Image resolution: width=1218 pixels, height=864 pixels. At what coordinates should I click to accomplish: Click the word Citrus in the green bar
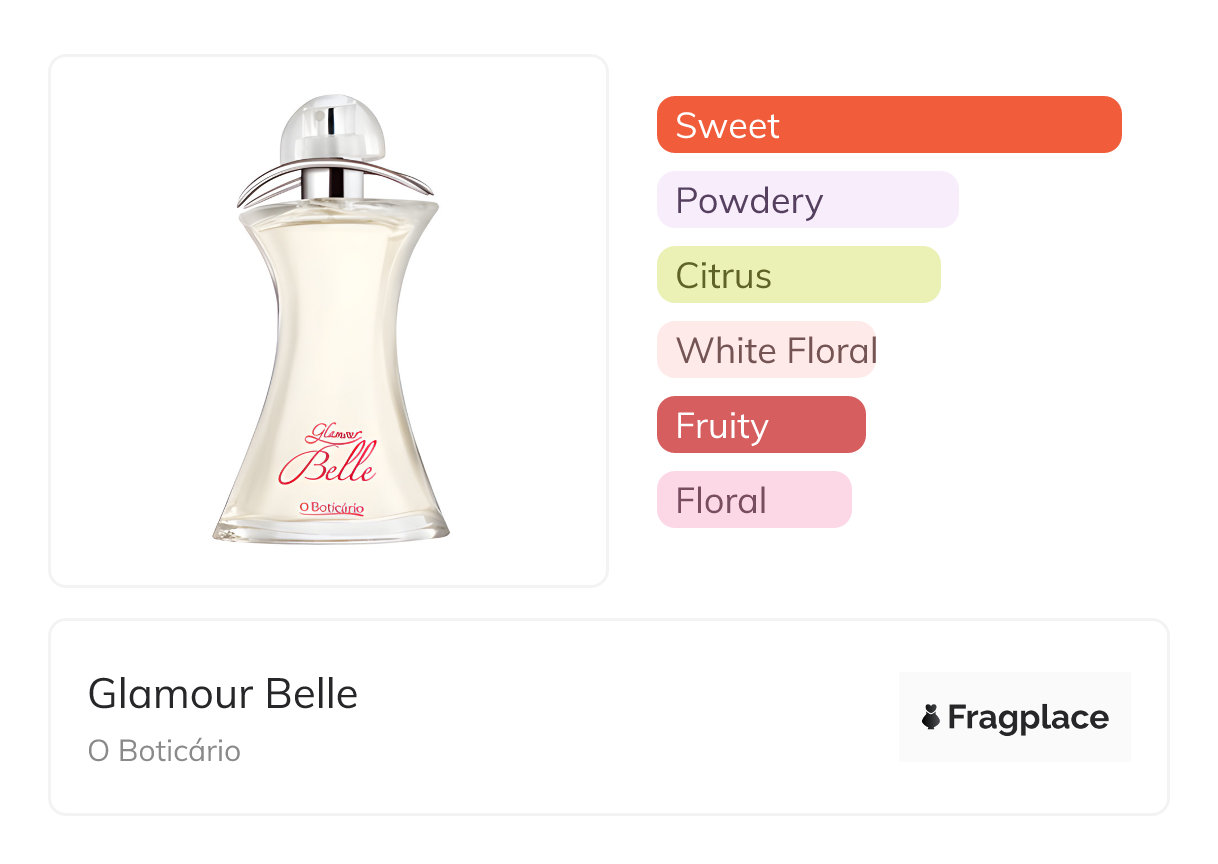click(x=723, y=275)
